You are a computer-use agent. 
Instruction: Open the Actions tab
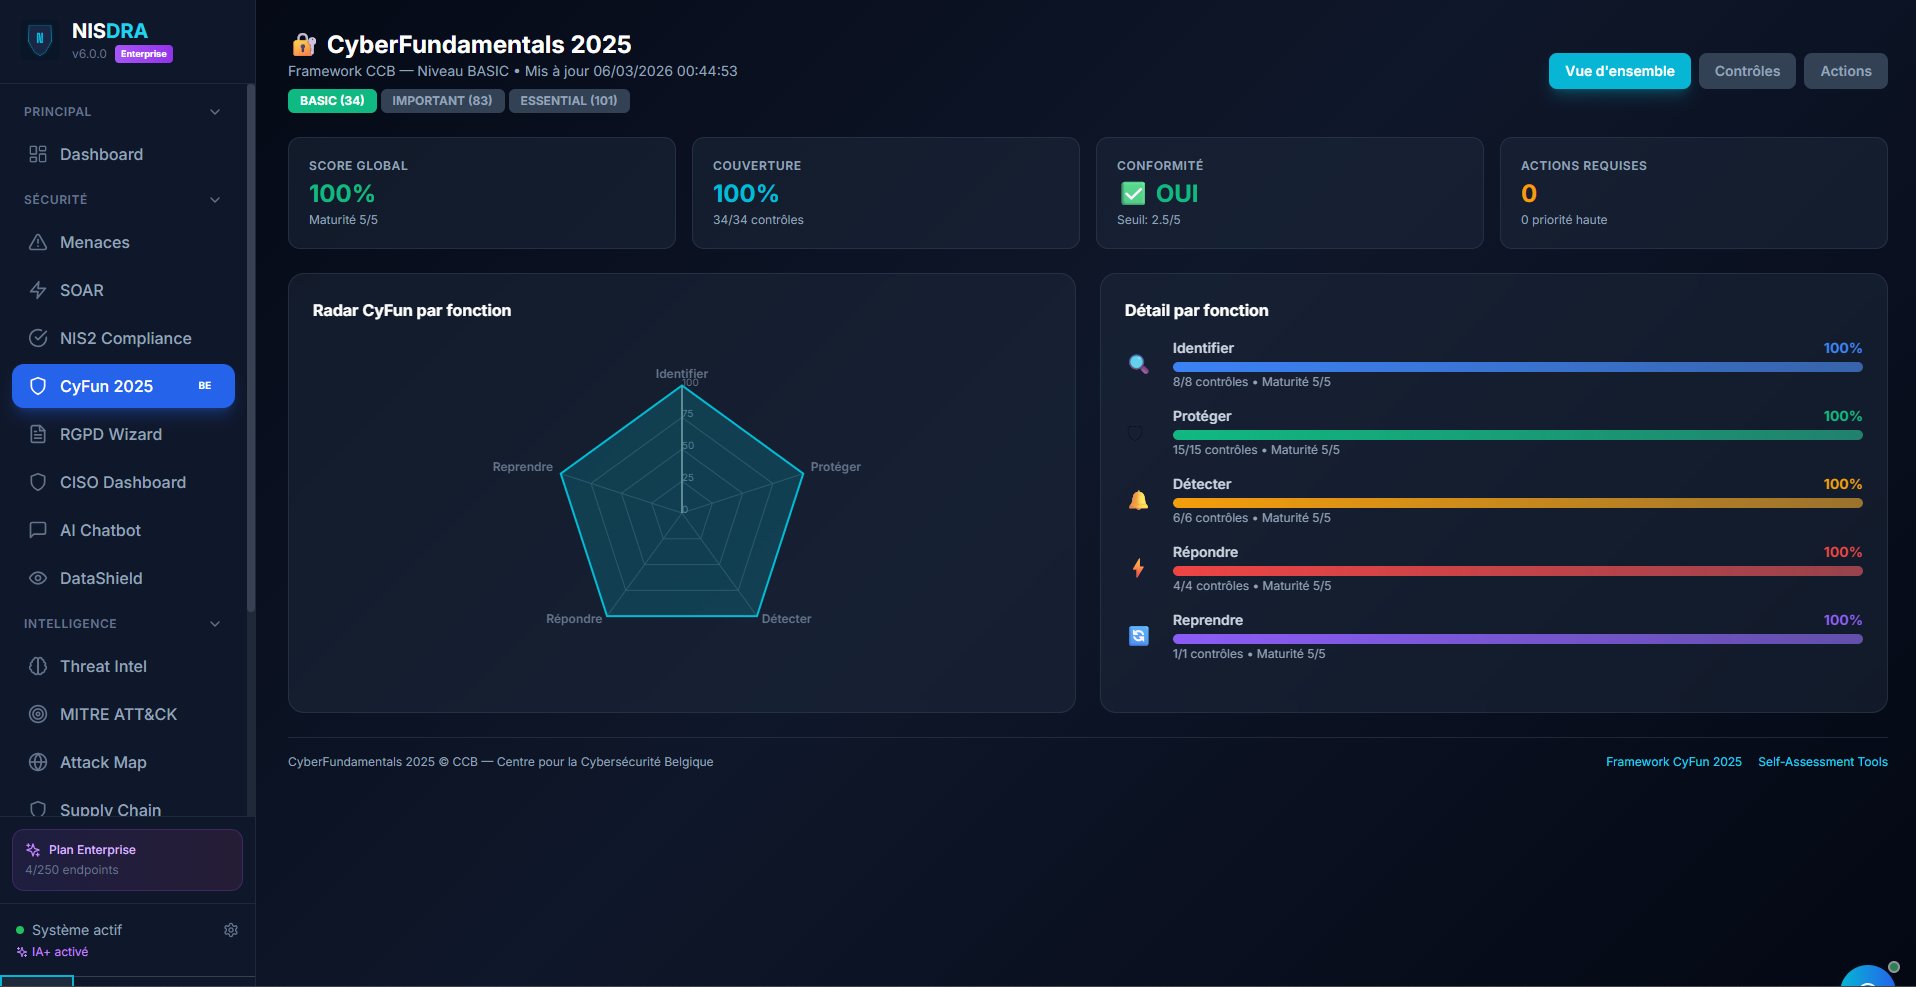pyautogui.click(x=1845, y=71)
